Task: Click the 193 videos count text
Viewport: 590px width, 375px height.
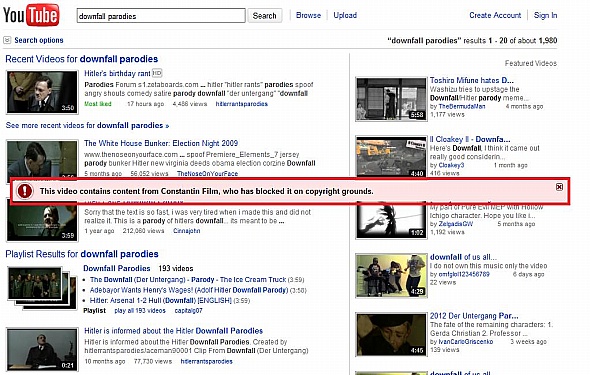Action: point(176,269)
